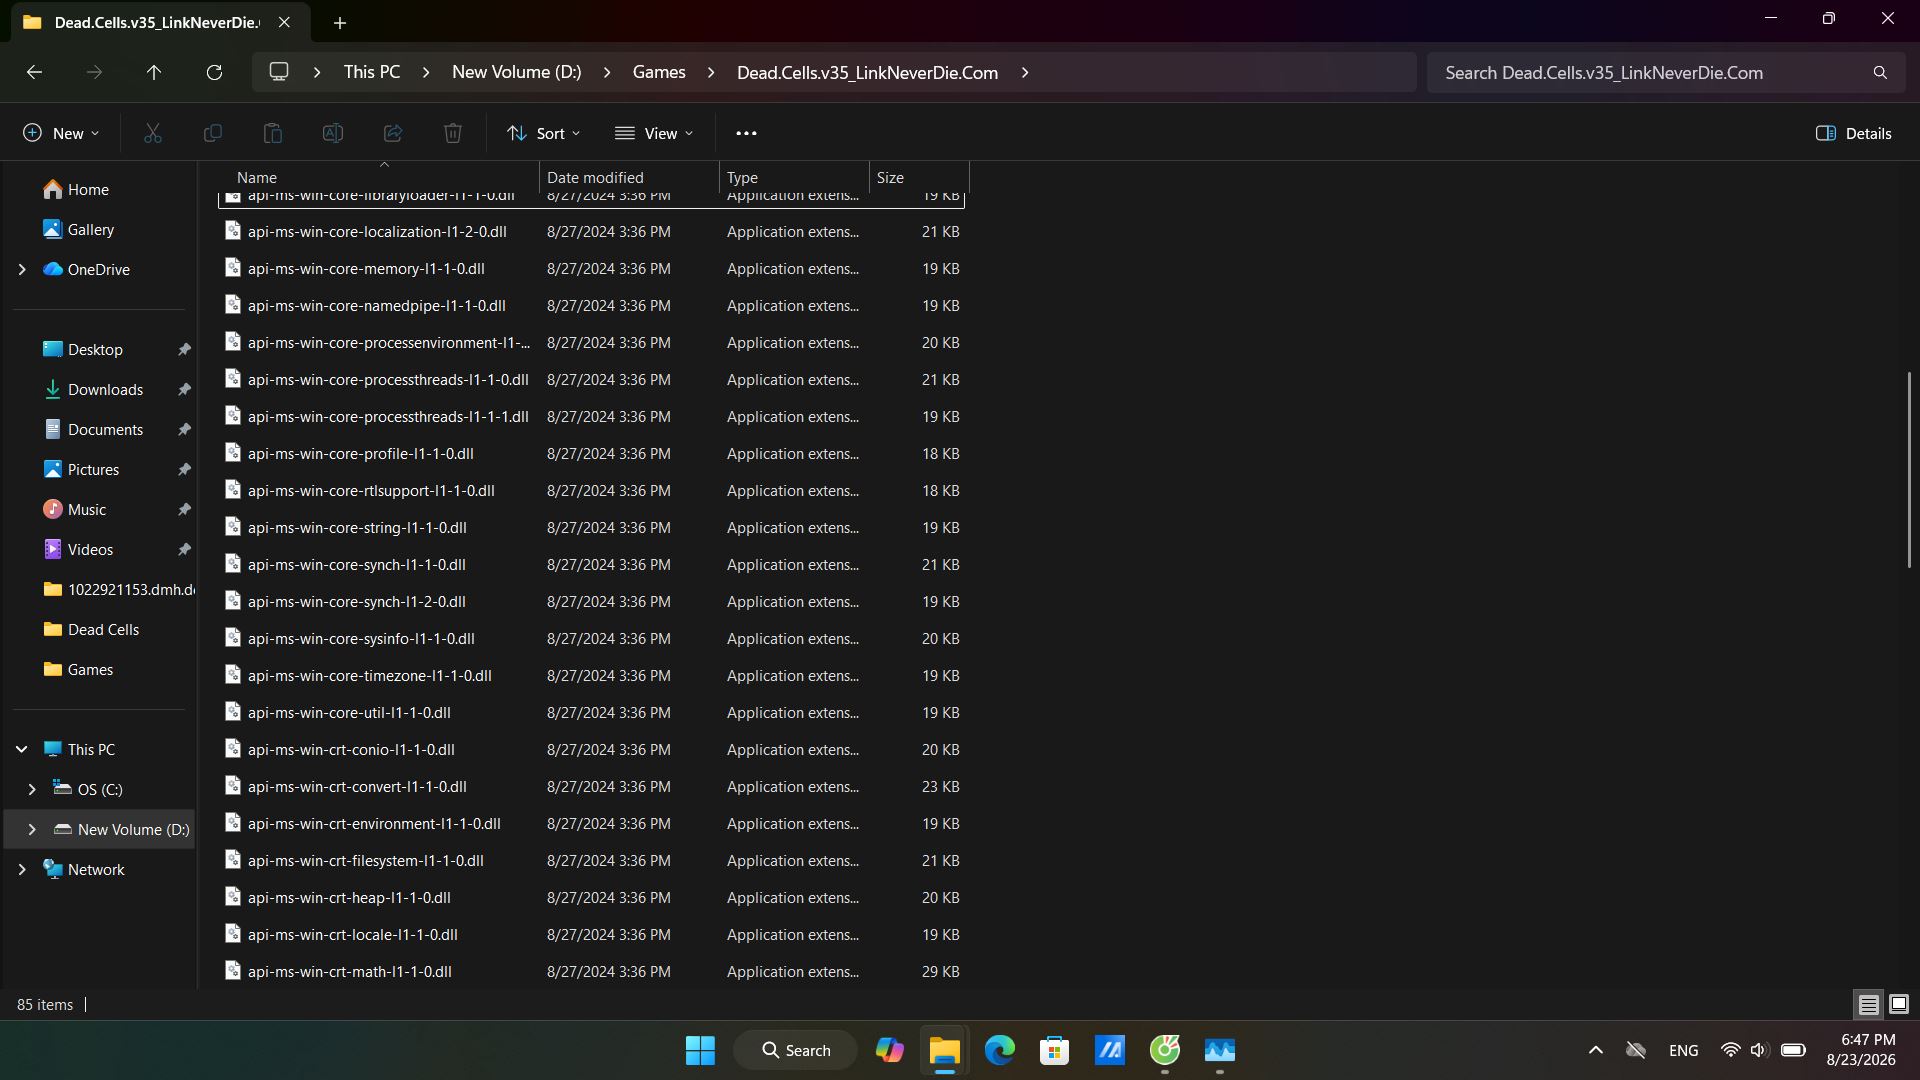This screenshot has height=1080, width=1920.
Task: Select api-ms-win-crt-heap-l1-1-0.dll file
Action: [x=591, y=897]
